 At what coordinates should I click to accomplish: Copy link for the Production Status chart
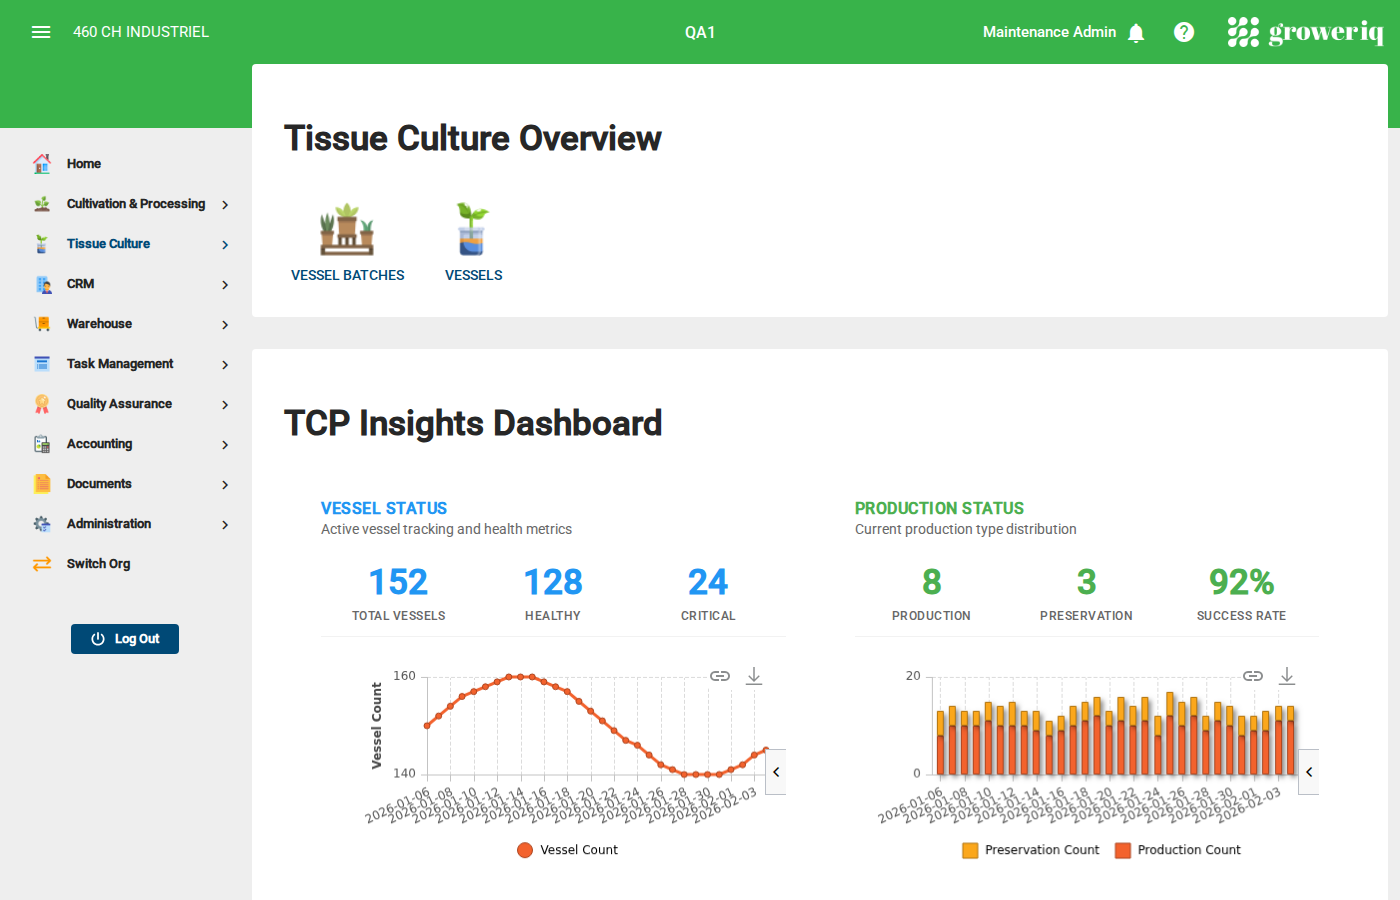point(1252,675)
